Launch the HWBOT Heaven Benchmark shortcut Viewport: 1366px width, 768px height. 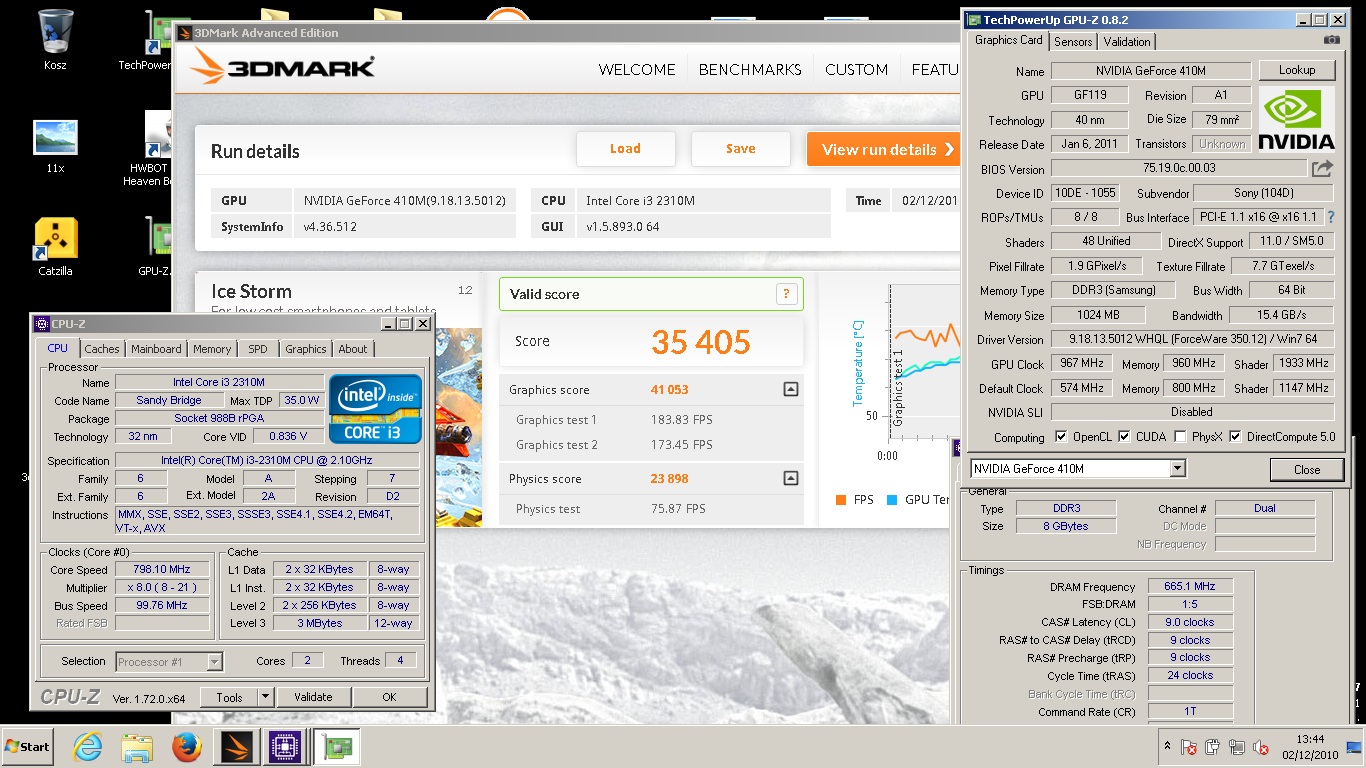coord(150,150)
